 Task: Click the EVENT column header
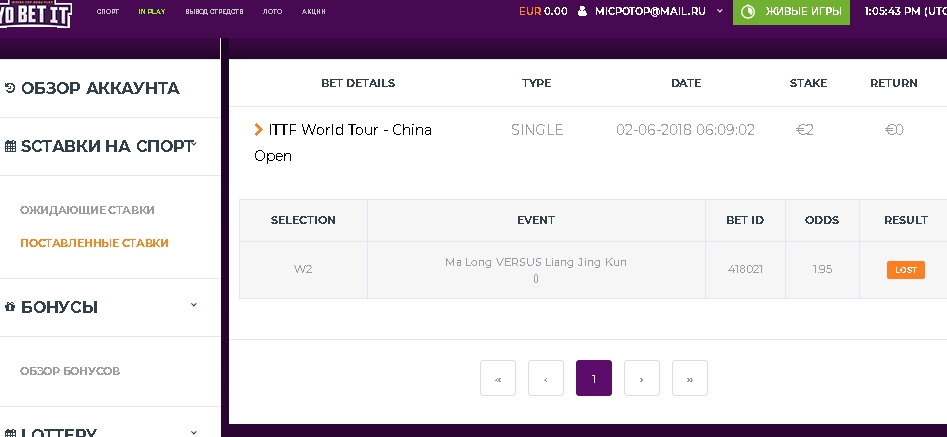tap(536, 220)
